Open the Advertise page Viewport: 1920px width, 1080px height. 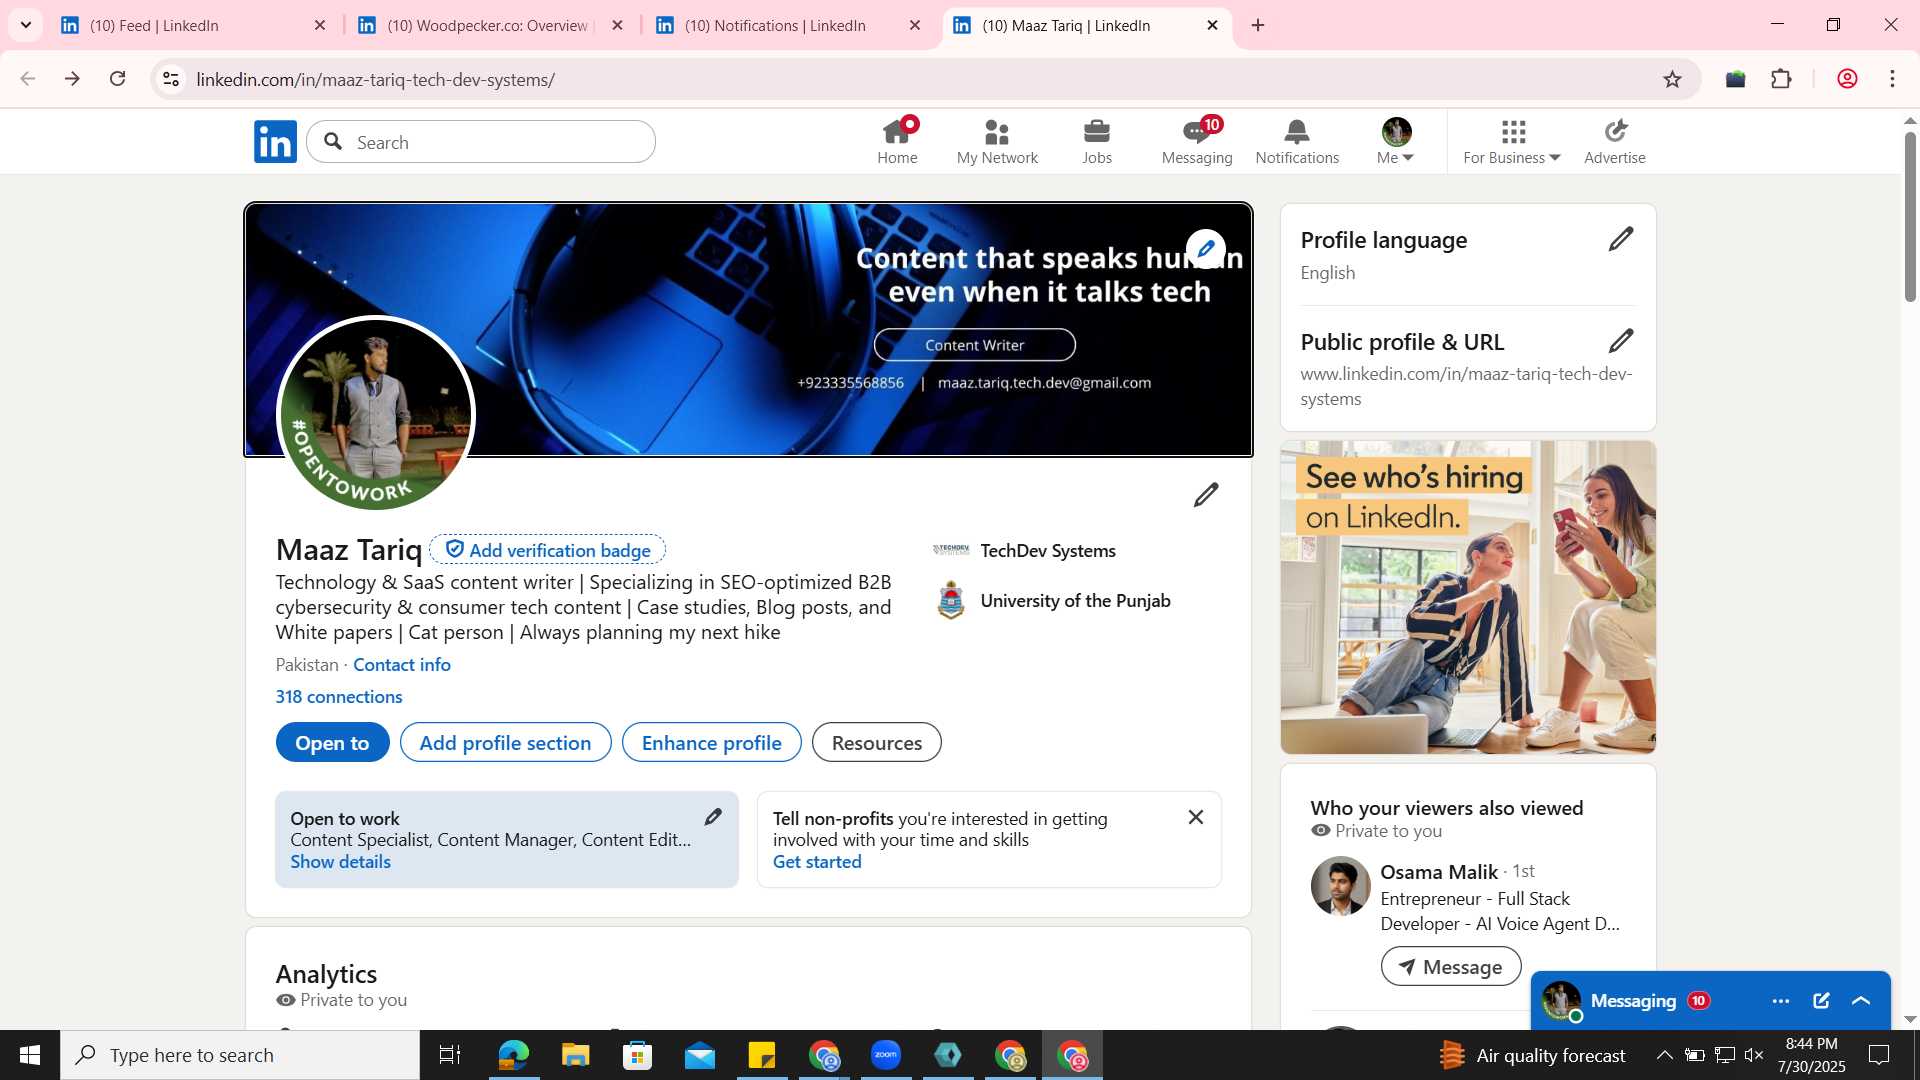click(x=1615, y=141)
